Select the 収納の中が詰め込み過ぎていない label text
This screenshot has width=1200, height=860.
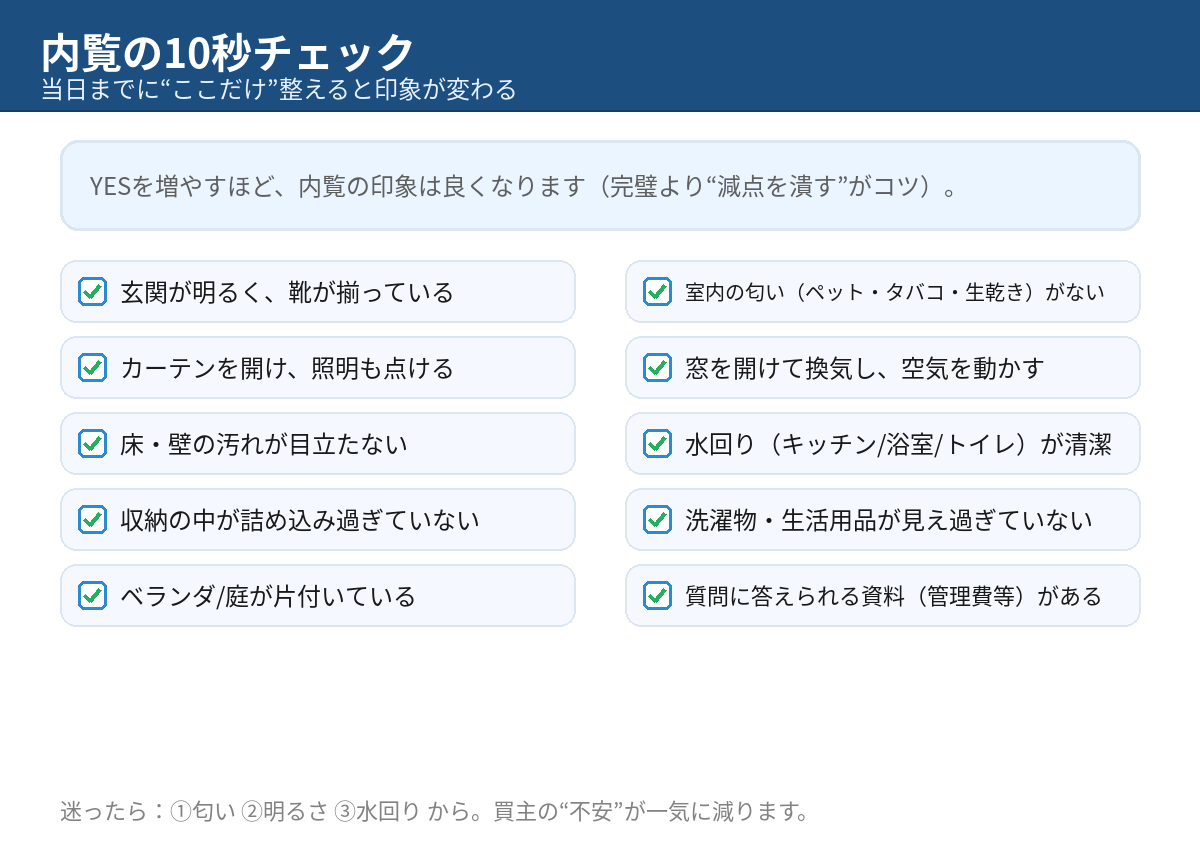click(300, 521)
